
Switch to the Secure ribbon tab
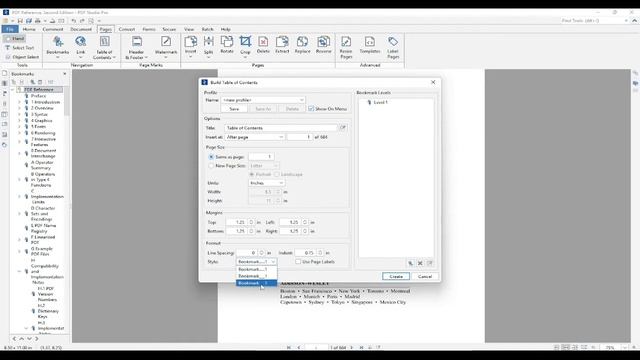tap(169, 29)
